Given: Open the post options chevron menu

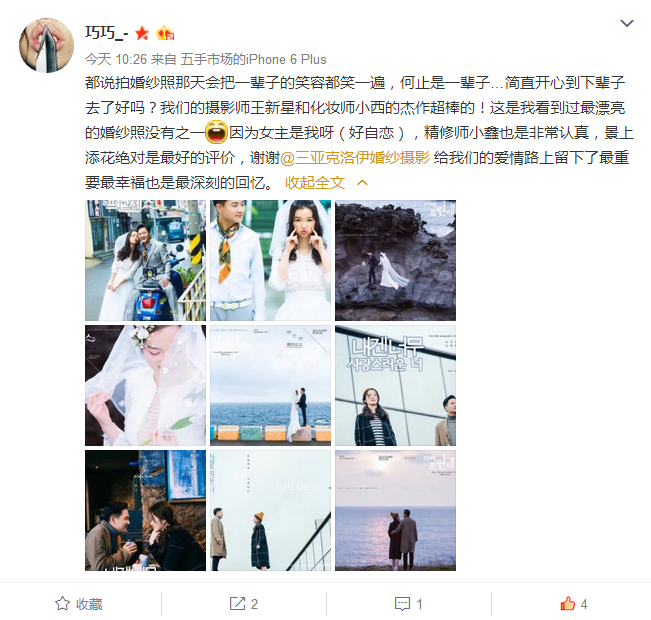Looking at the screenshot, I should tap(627, 24).
